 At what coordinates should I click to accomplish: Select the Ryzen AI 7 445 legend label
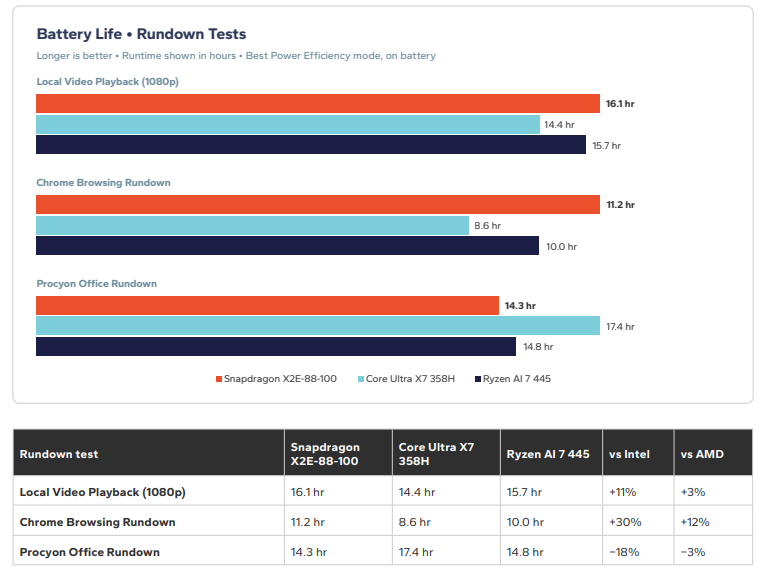[x=517, y=379]
